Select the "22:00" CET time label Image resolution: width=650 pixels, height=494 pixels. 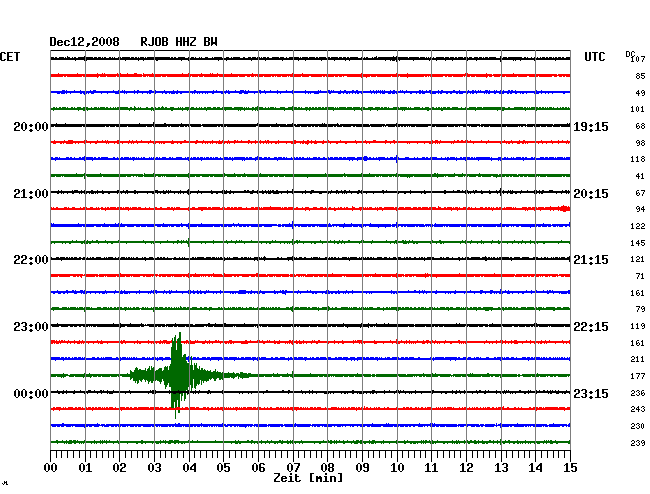(31, 260)
